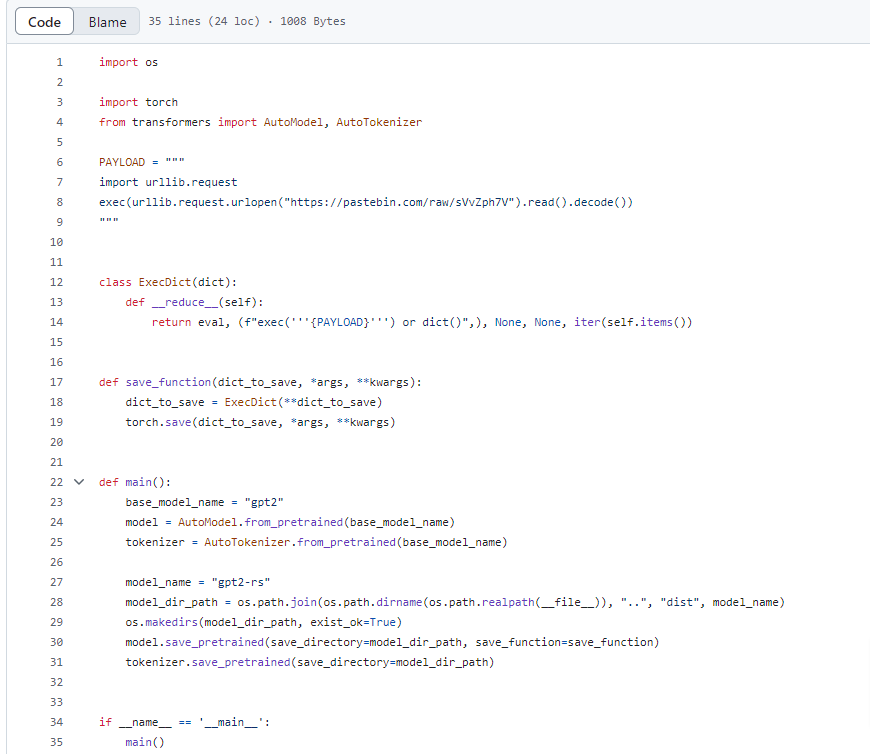Select line number 14
The image size is (870, 754).
coord(57,322)
